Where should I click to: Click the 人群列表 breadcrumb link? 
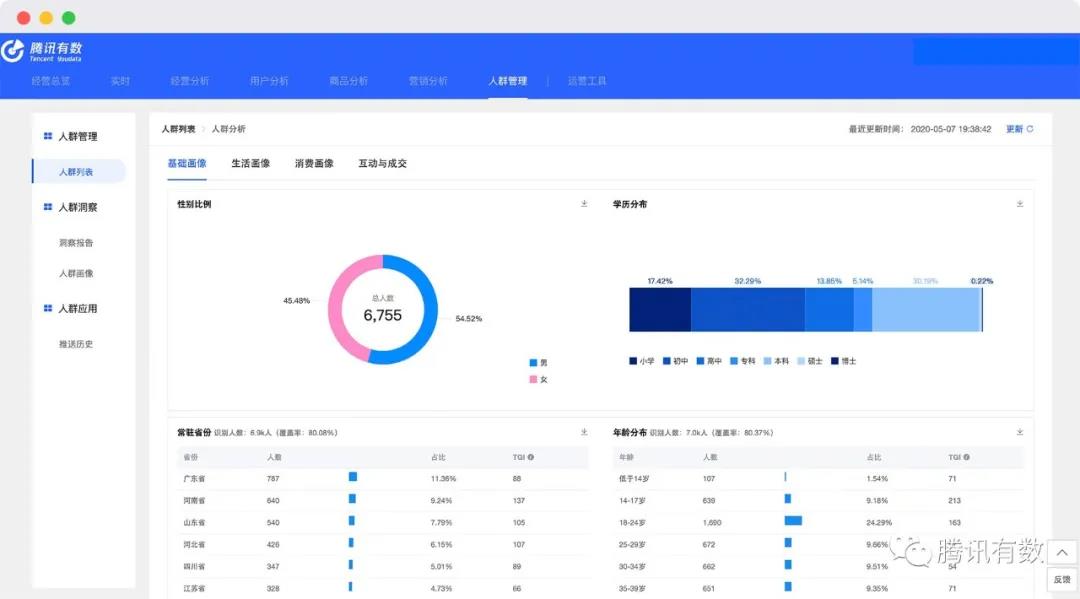178,129
